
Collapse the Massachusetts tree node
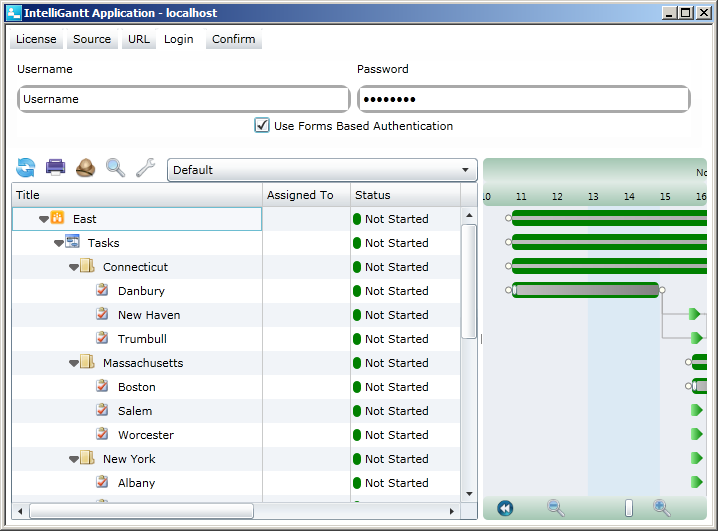coord(74,363)
